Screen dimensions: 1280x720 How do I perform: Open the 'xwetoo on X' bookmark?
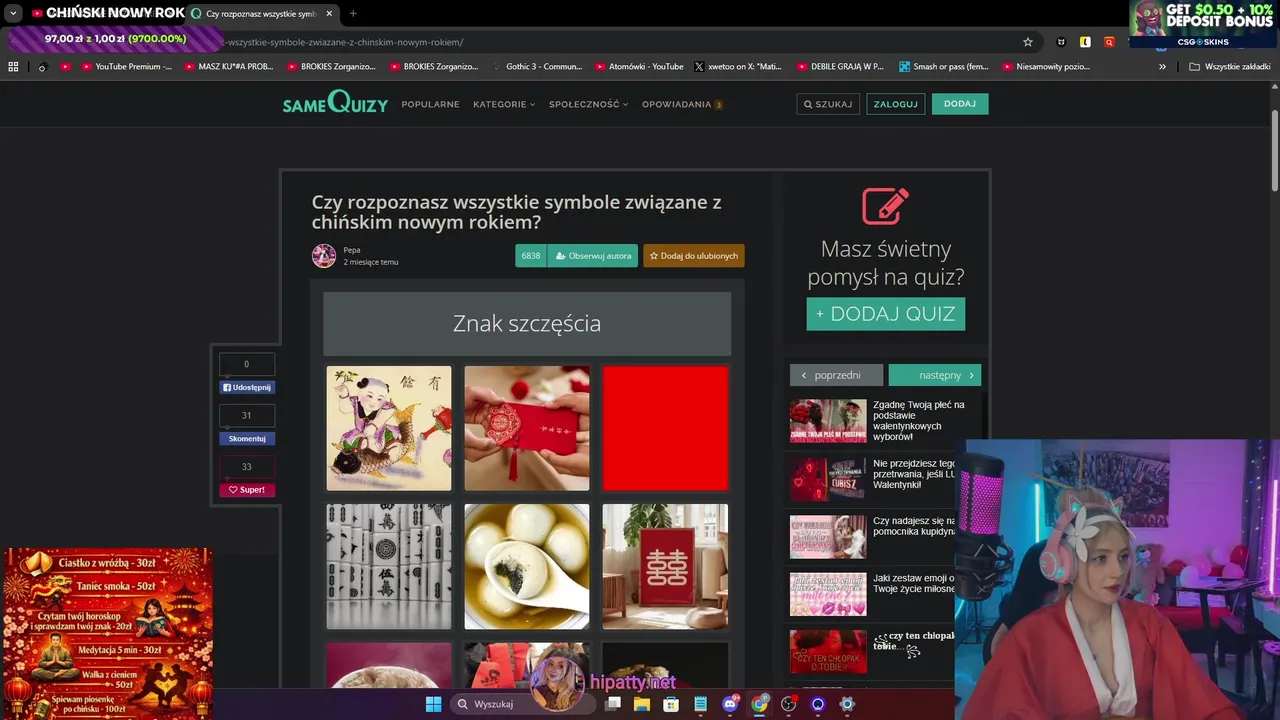point(738,67)
